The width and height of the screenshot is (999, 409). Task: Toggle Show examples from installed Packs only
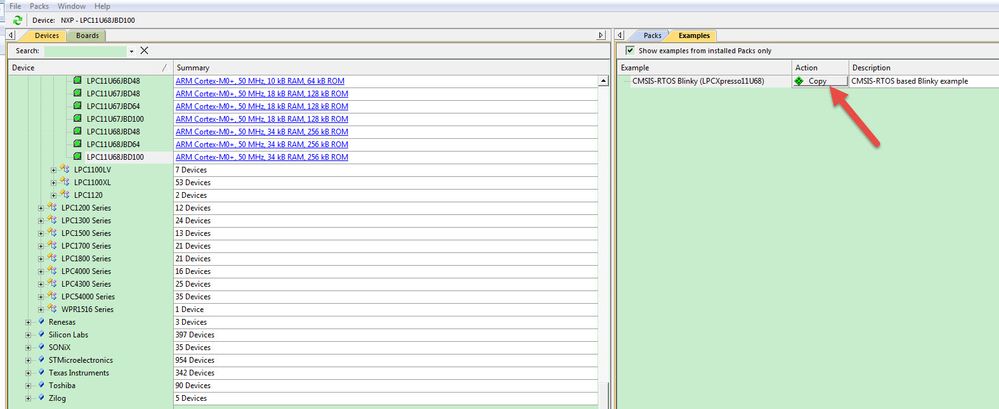pos(630,50)
